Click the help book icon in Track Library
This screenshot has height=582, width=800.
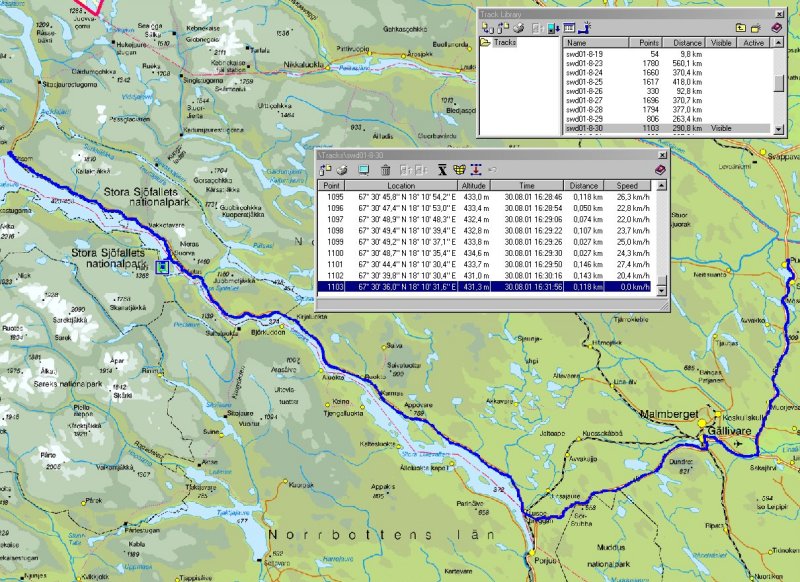[x=776, y=28]
